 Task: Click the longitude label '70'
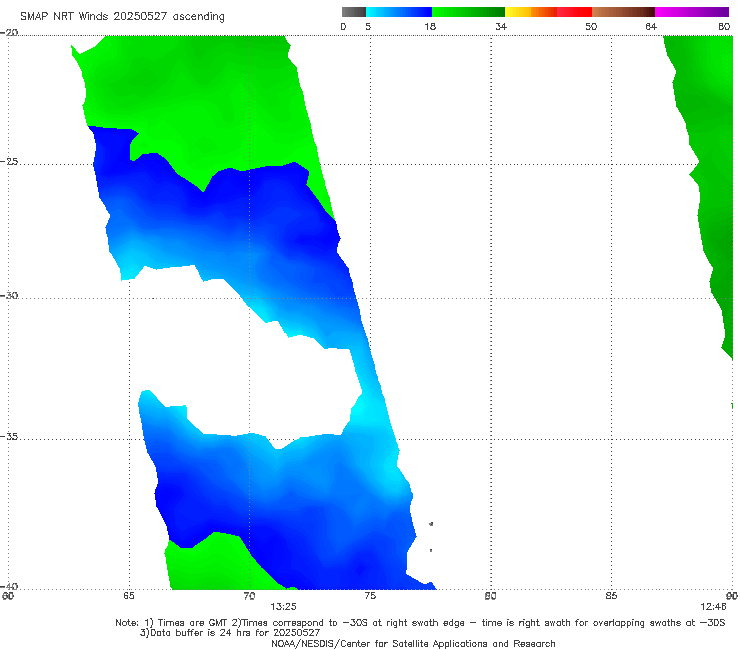tap(249, 596)
